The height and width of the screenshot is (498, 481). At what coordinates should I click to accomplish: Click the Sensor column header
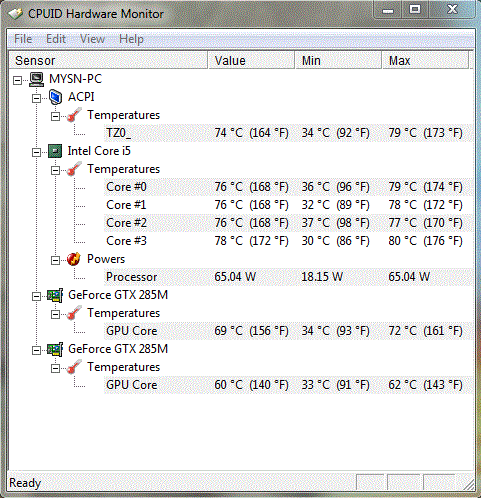click(108, 60)
